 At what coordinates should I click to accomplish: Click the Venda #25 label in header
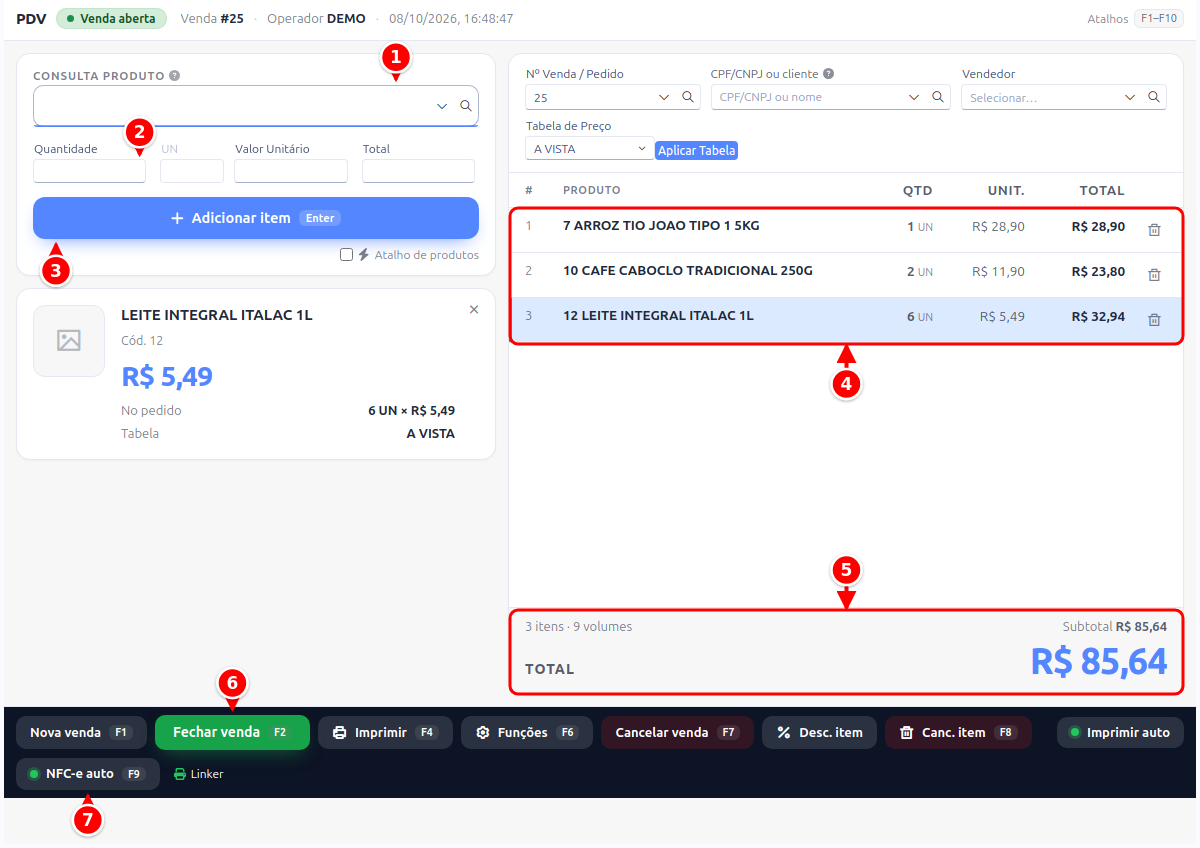(x=212, y=19)
